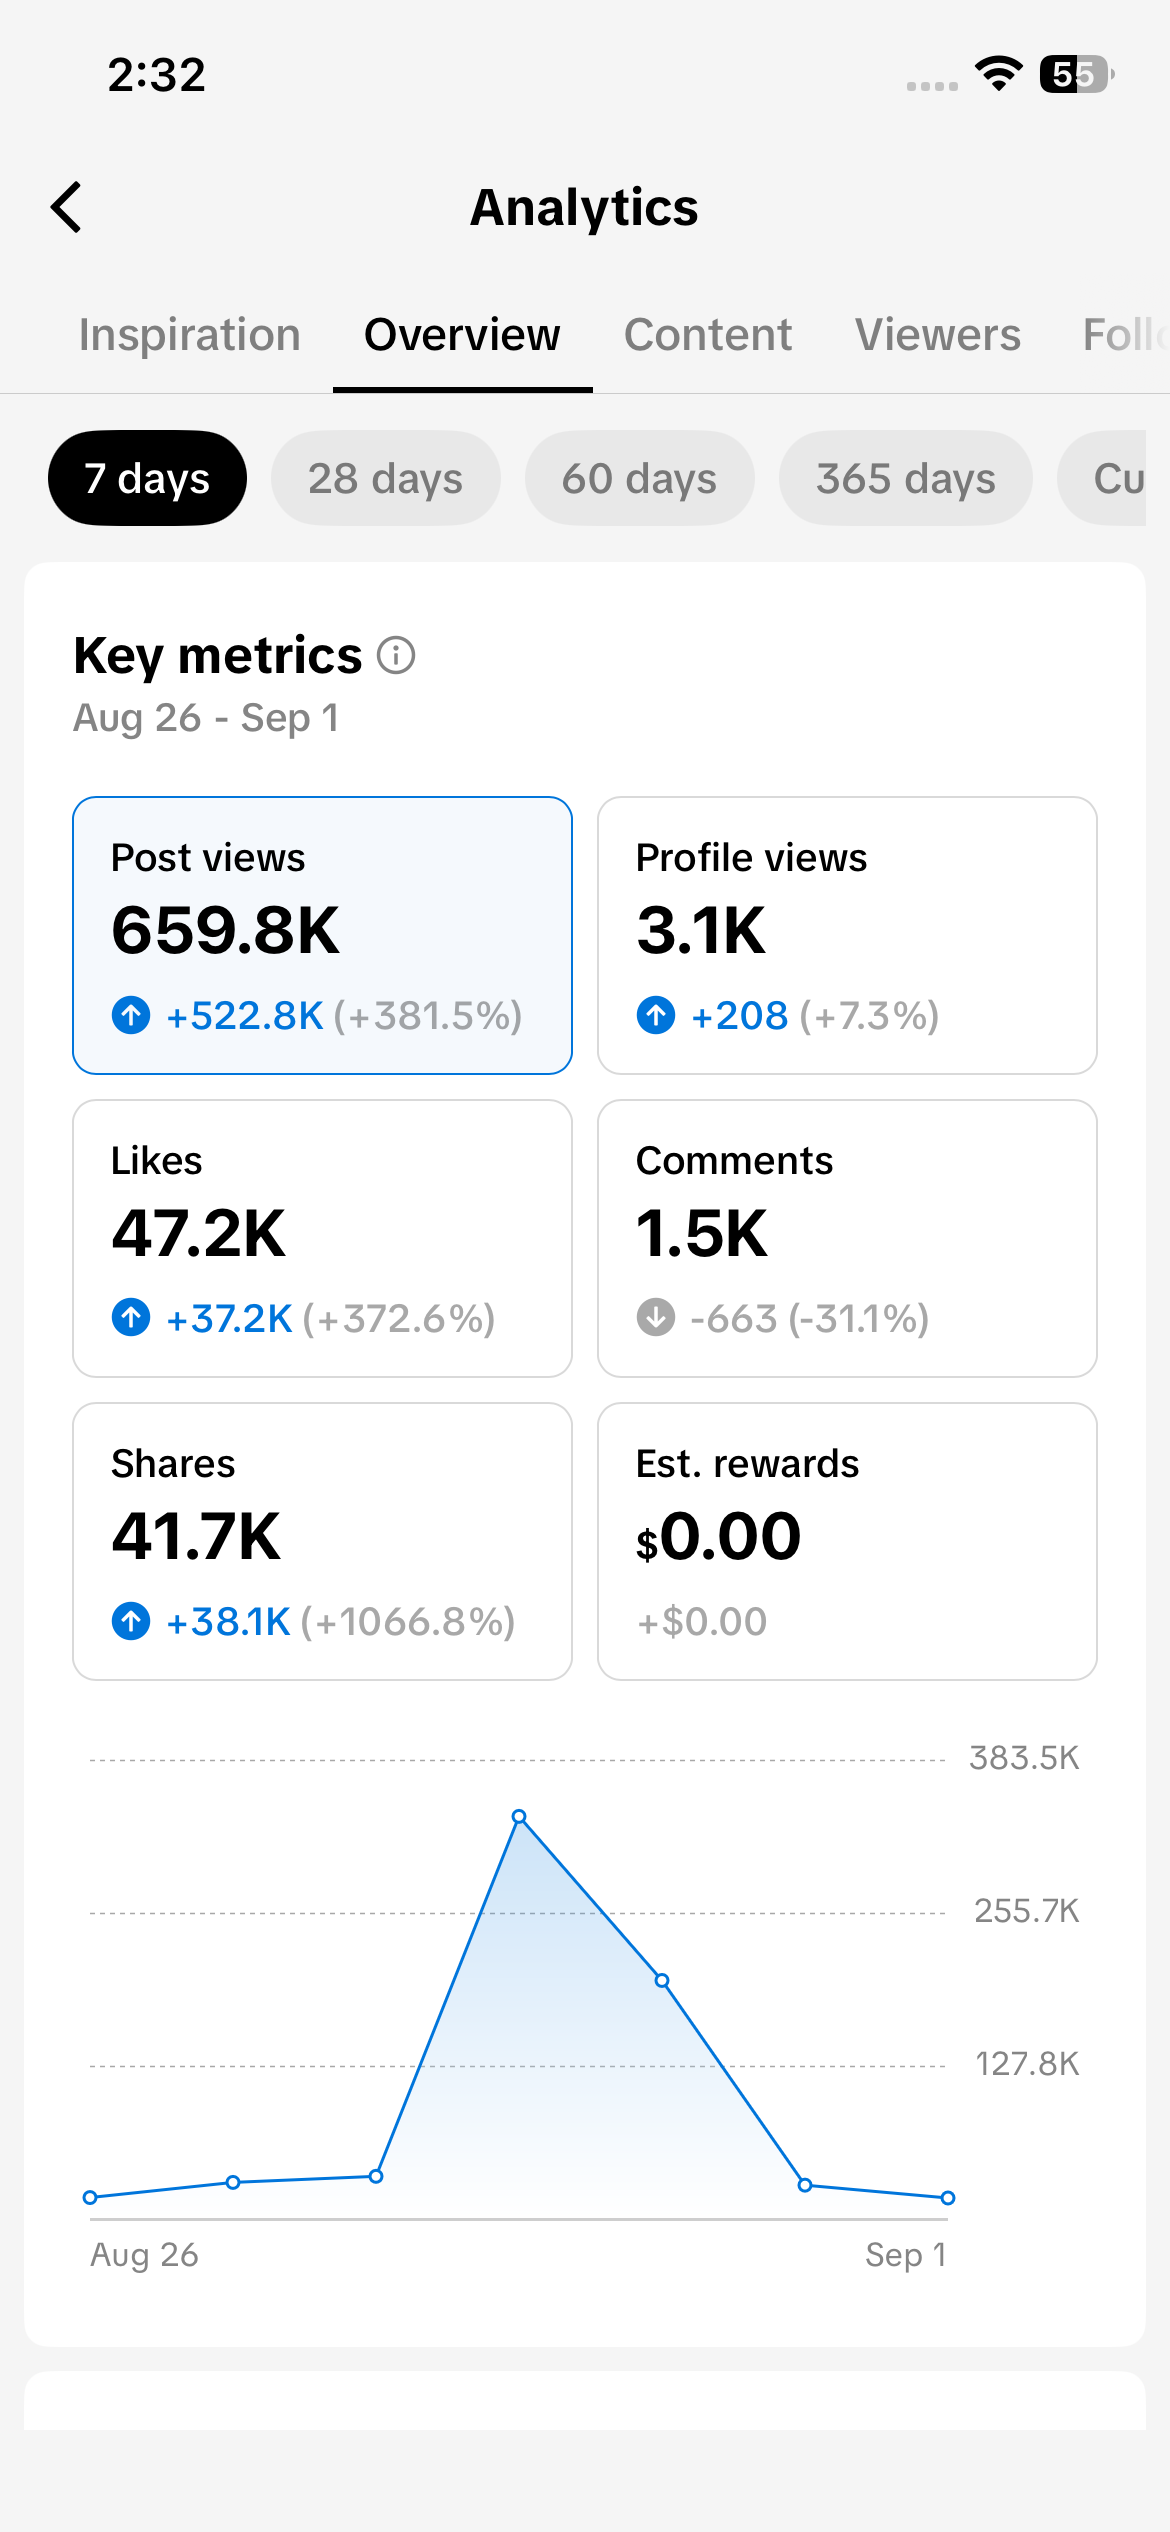Screen dimensions: 1170x2532
Task: Switch range to 365 days
Action: (906, 478)
